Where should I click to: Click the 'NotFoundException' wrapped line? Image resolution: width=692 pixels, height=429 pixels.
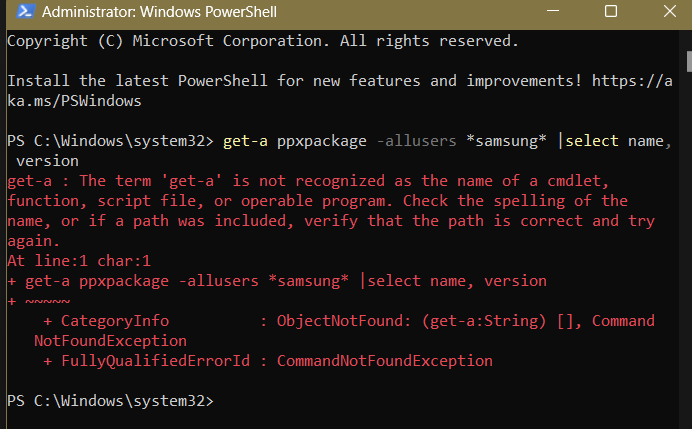(110, 341)
